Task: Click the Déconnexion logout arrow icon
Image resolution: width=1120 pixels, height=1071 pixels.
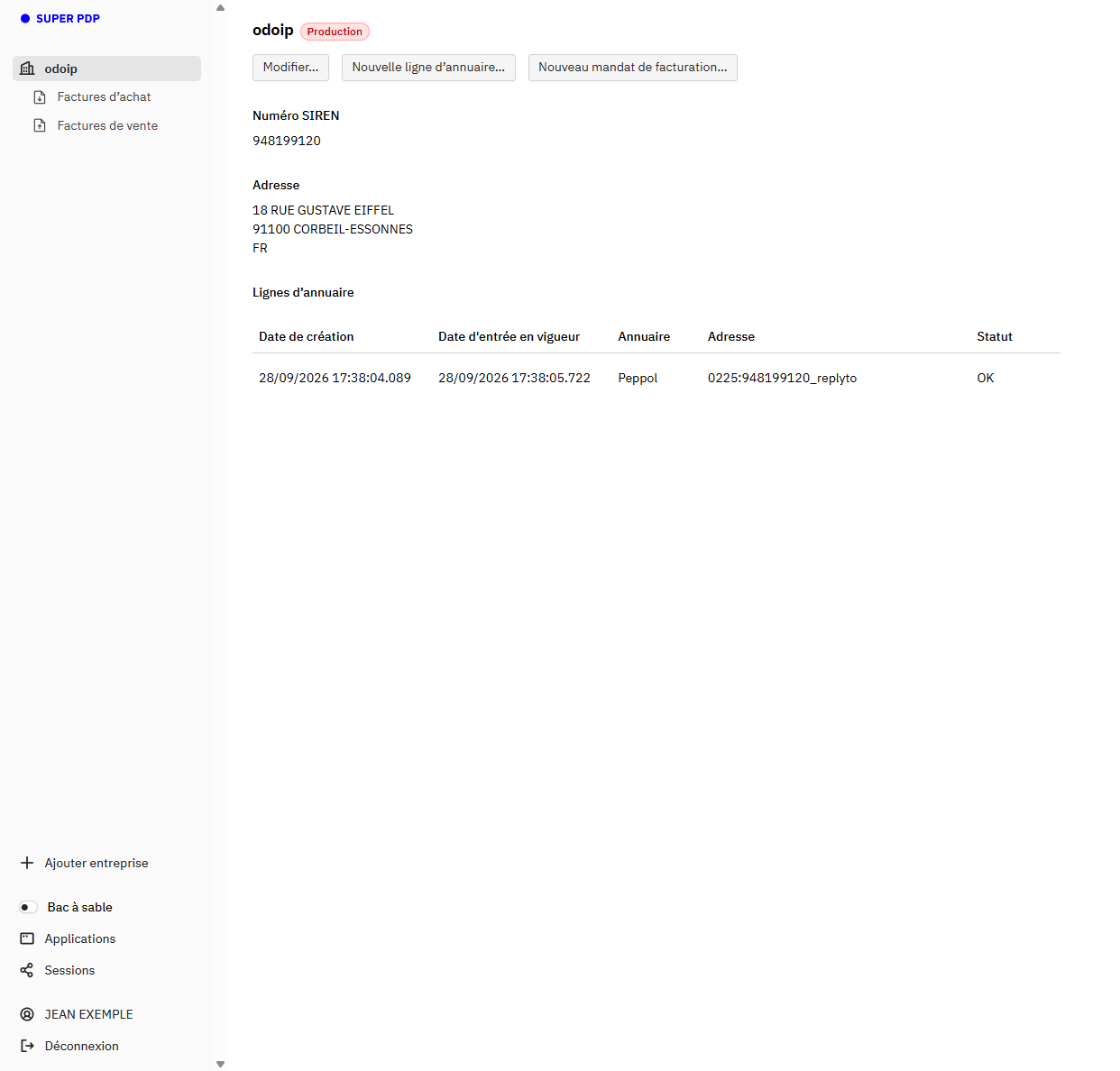Action: pos(27,1046)
